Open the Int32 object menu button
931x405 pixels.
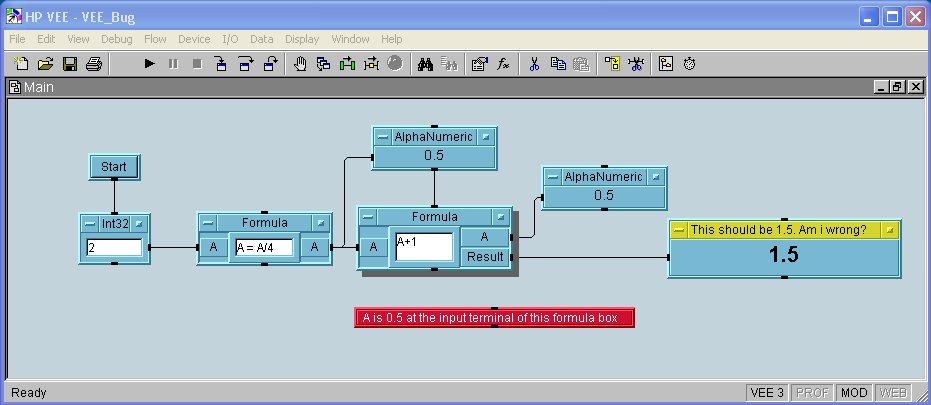click(x=90, y=223)
